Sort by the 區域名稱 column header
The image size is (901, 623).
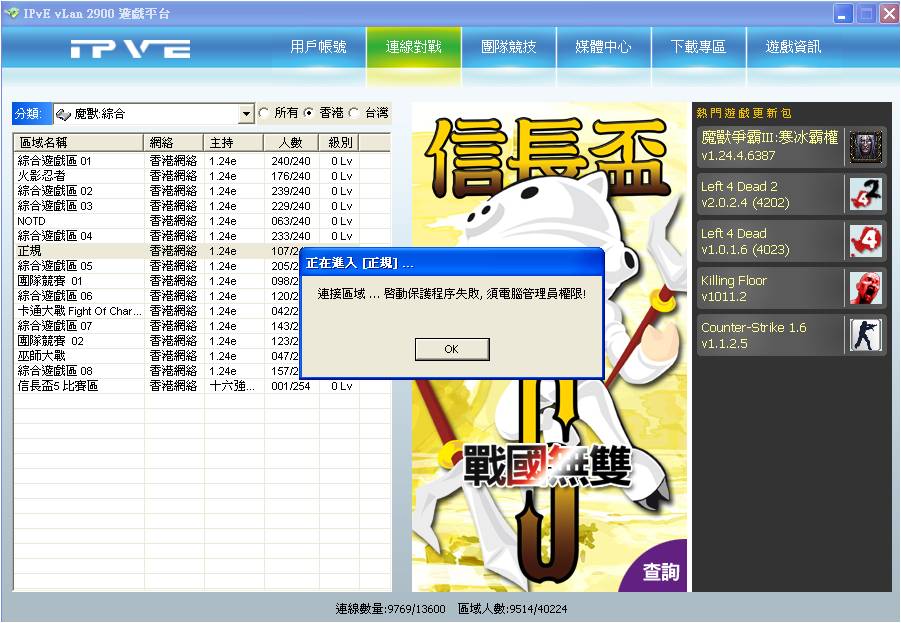tap(78, 142)
